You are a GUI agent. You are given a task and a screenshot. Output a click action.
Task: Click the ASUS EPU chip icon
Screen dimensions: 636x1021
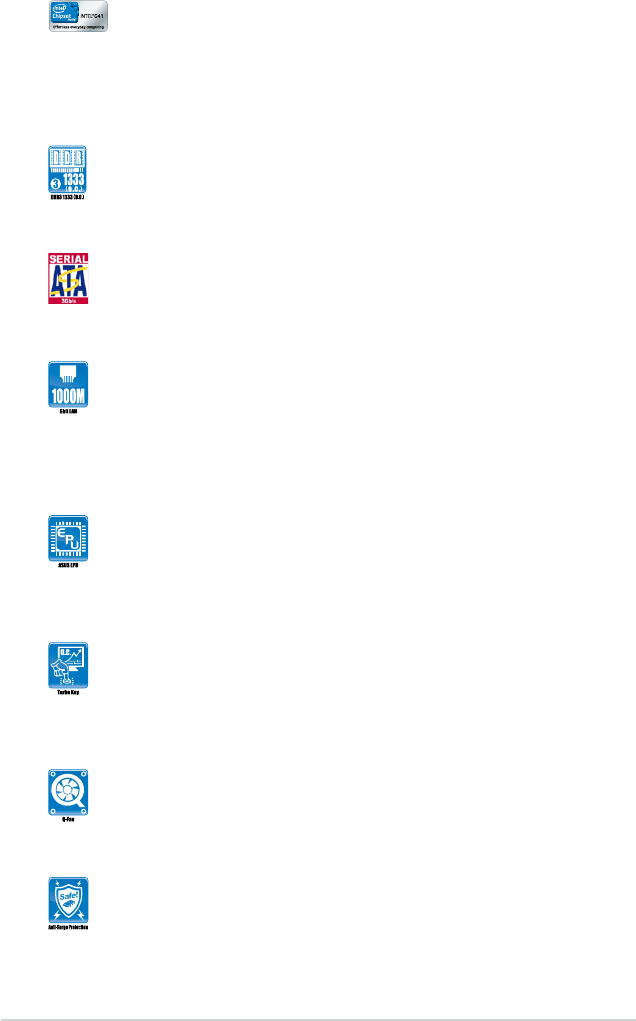click(68, 538)
